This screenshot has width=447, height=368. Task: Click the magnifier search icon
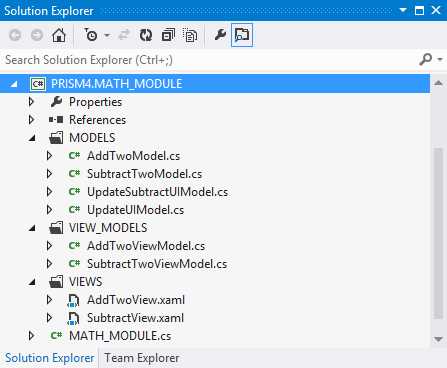point(426,60)
